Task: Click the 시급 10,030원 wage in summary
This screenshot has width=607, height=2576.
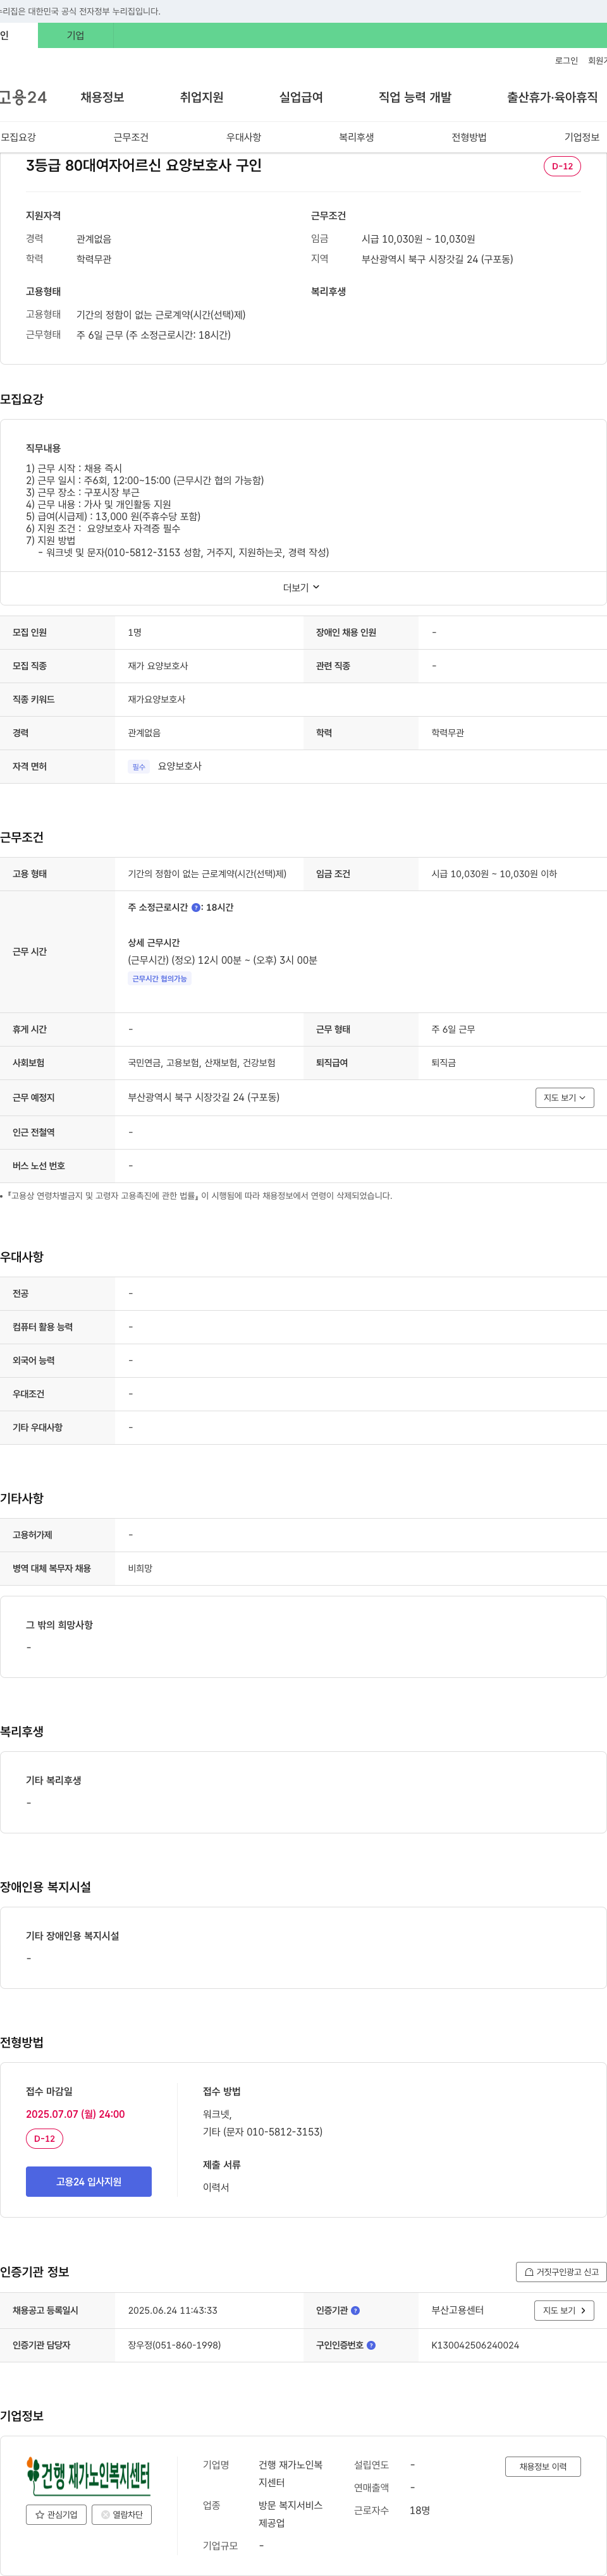Action: (x=418, y=239)
